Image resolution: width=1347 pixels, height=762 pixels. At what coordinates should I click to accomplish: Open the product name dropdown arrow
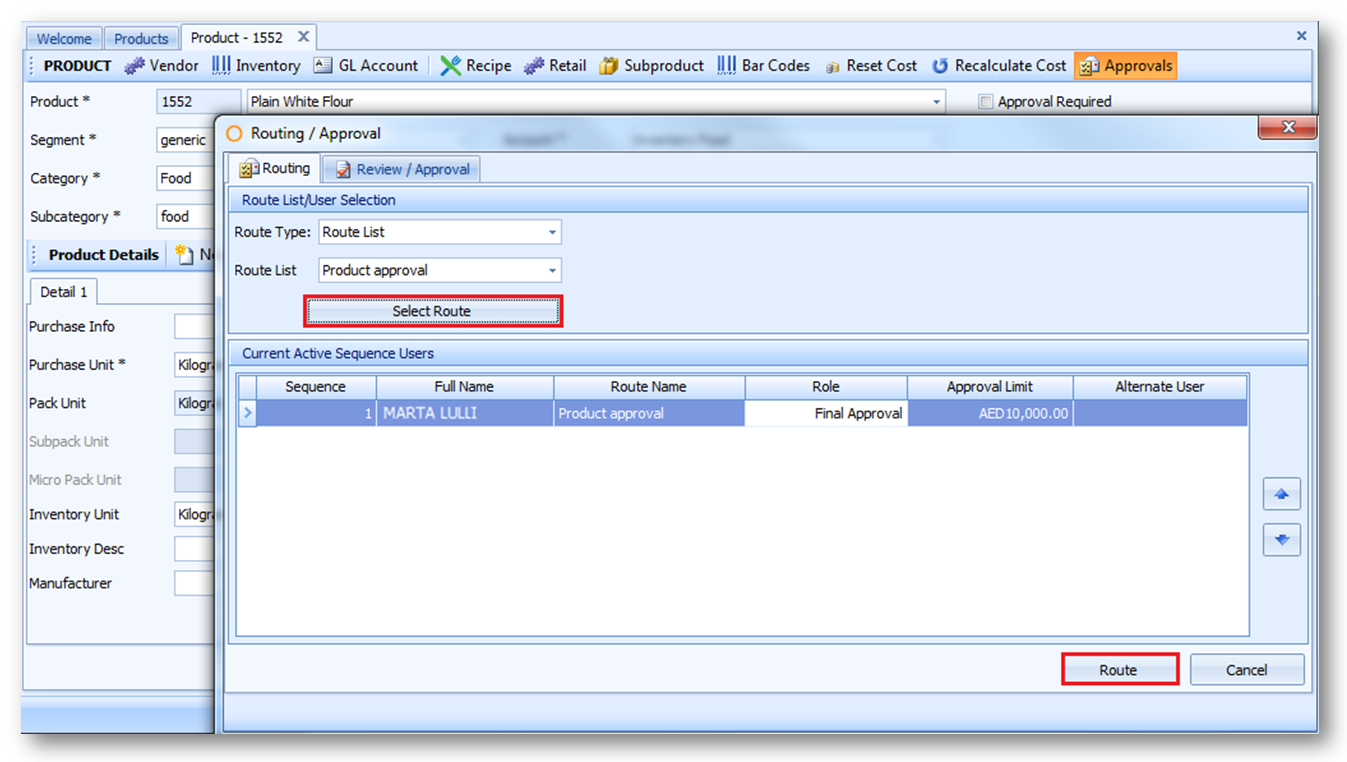pyautogui.click(x=937, y=102)
